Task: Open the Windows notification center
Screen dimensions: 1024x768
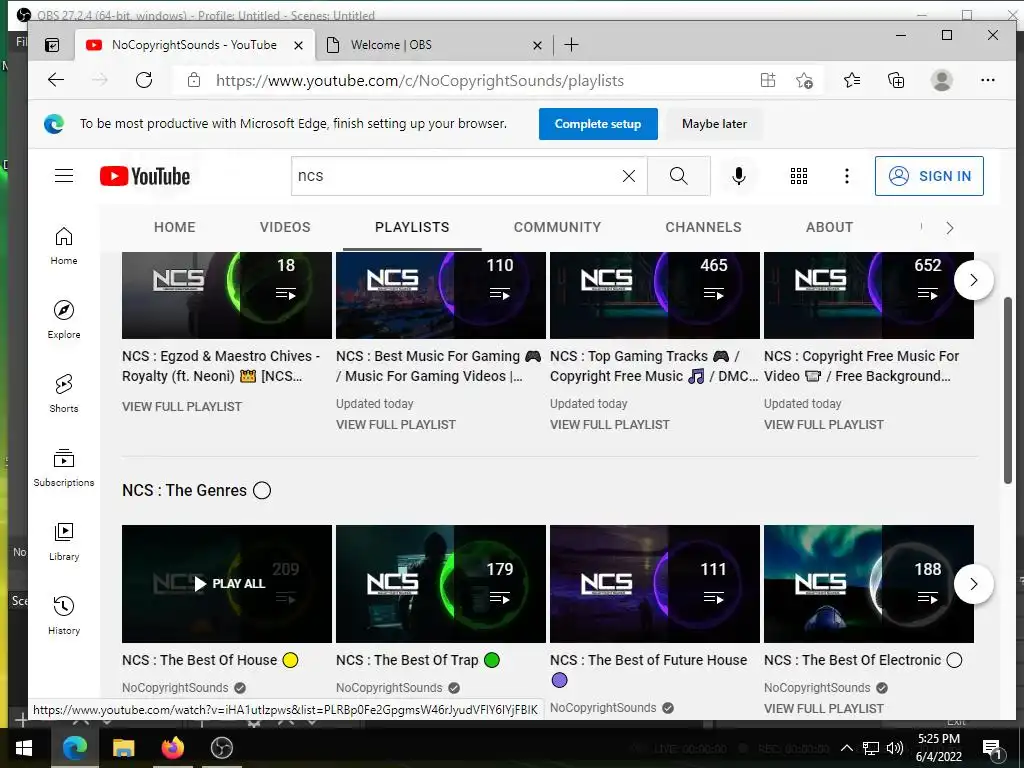Action: [x=992, y=749]
